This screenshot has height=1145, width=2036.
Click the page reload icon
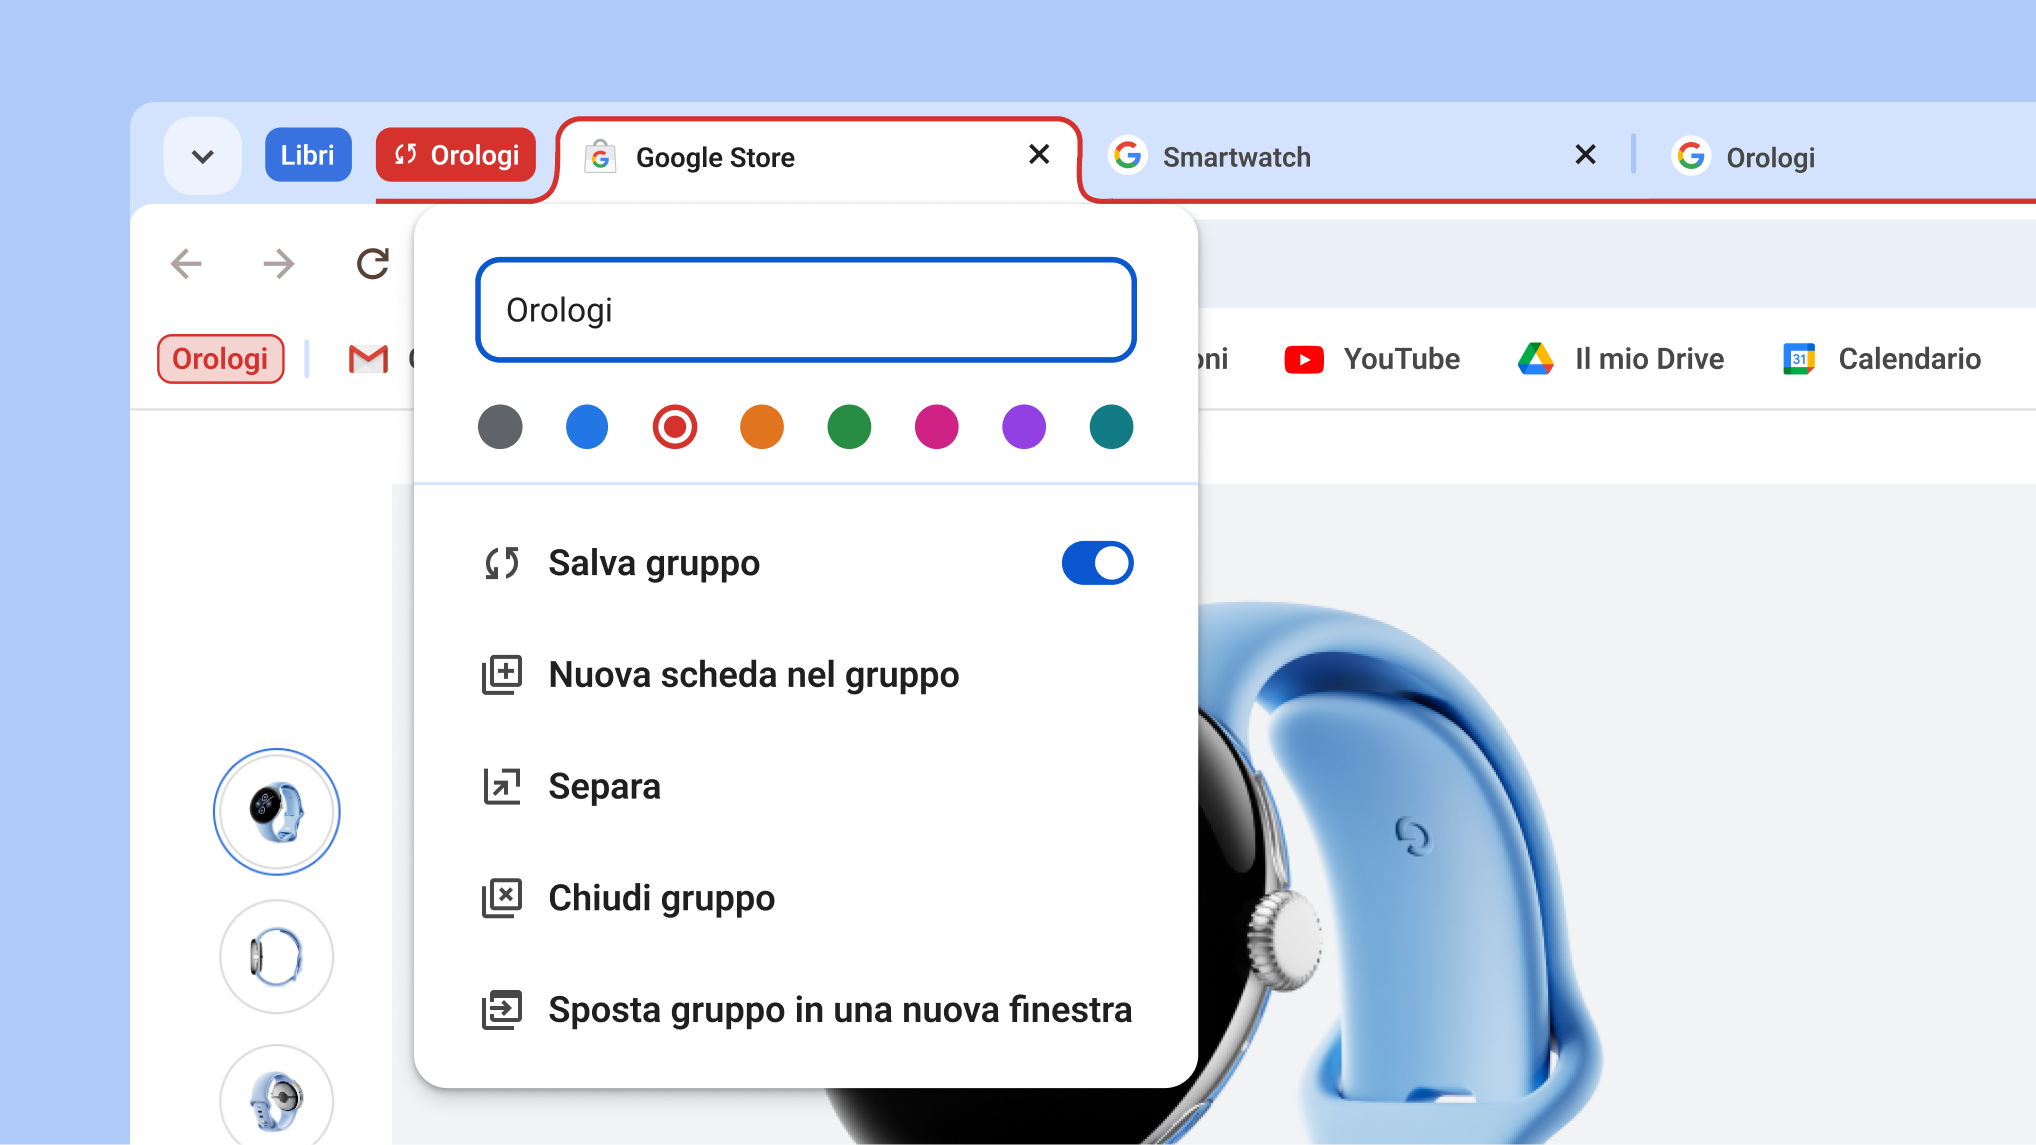click(372, 263)
